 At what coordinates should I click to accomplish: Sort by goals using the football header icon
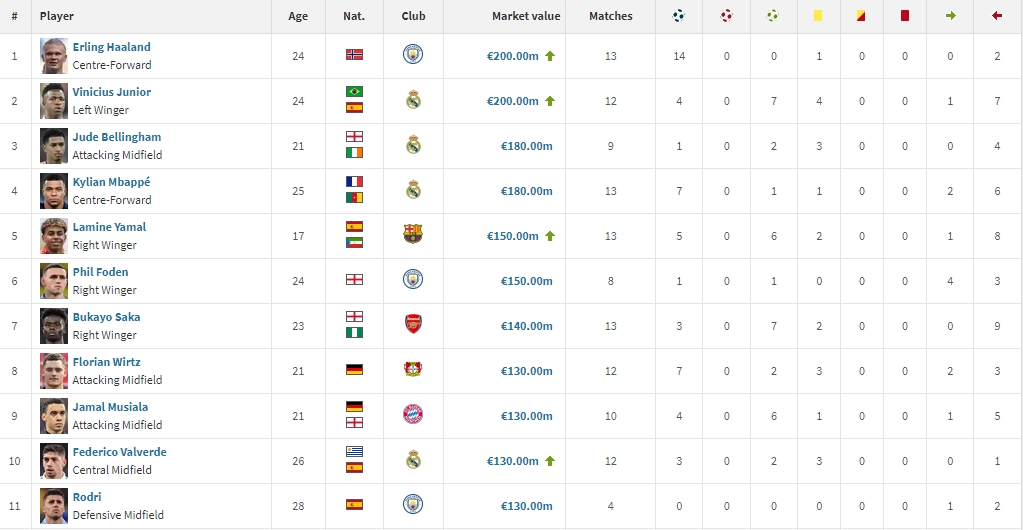point(679,16)
